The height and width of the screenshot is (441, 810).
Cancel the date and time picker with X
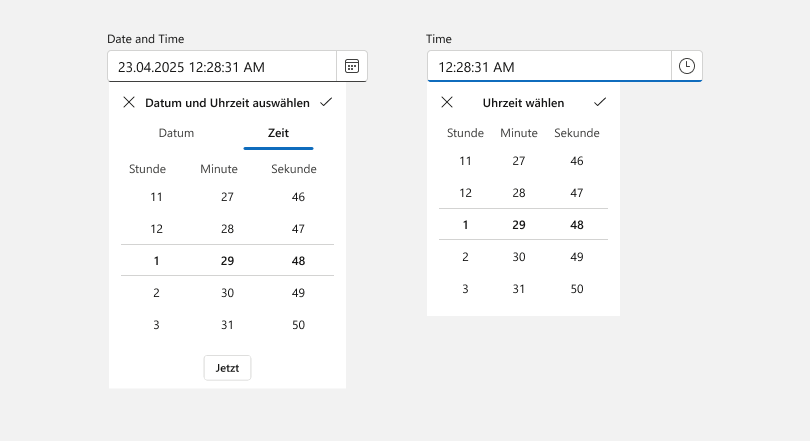click(x=129, y=102)
